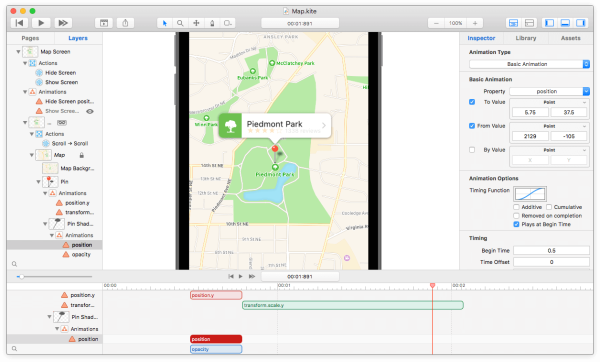The height and width of the screenshot is (362, 600).
Task: Uncheck the To Value checkbox
Action: point(472,102)
